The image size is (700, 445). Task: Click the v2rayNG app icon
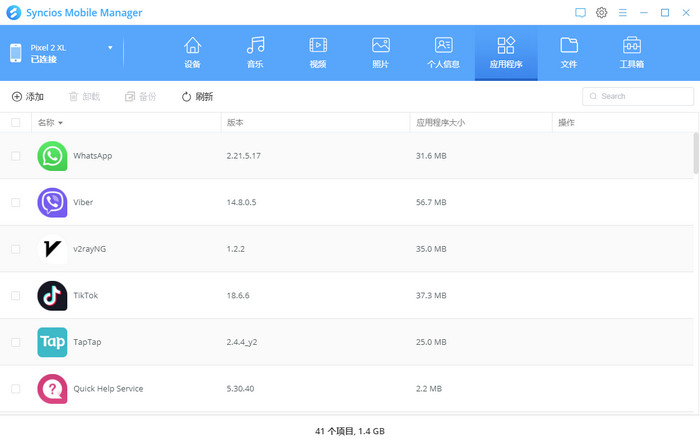click(x=52, y=249)
